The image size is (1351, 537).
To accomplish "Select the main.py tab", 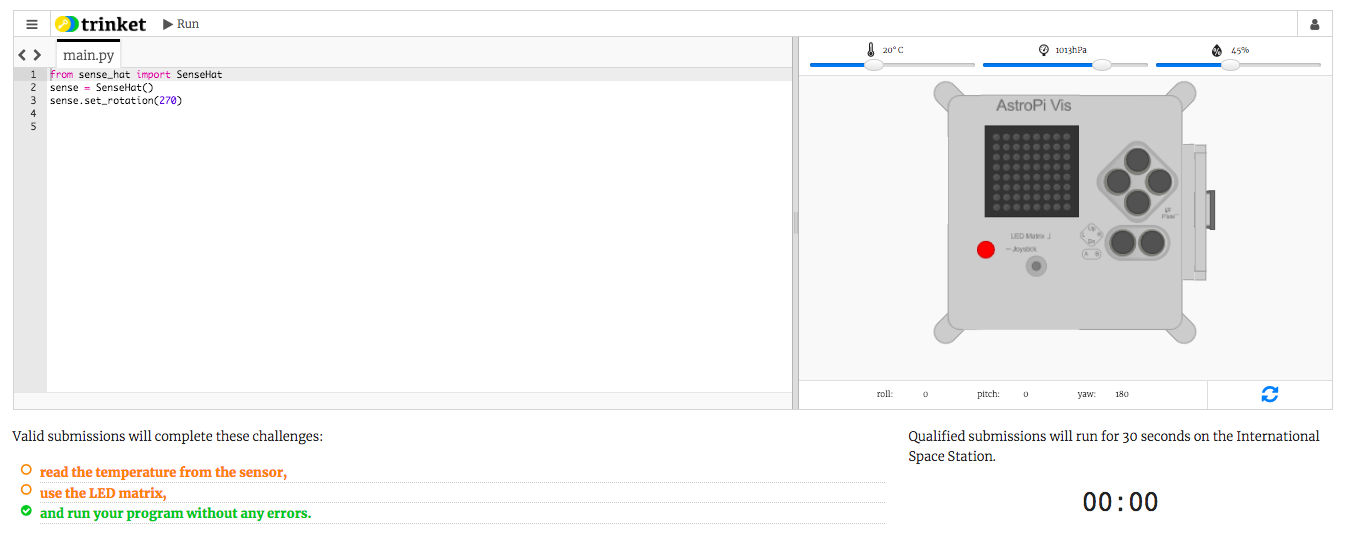I will (88, 55).
